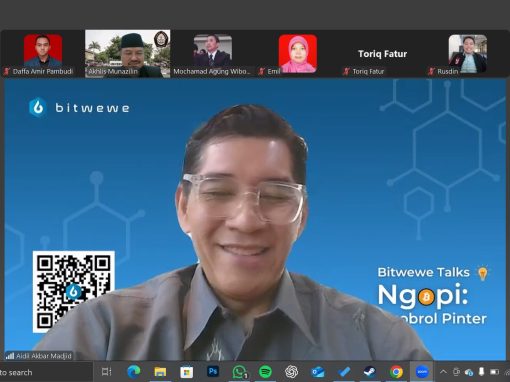Image resolution: width=510 pixels, height=382 pixels.
Task: Click the active Zoom taskbar icon
Action: click(x=422, y=372)
